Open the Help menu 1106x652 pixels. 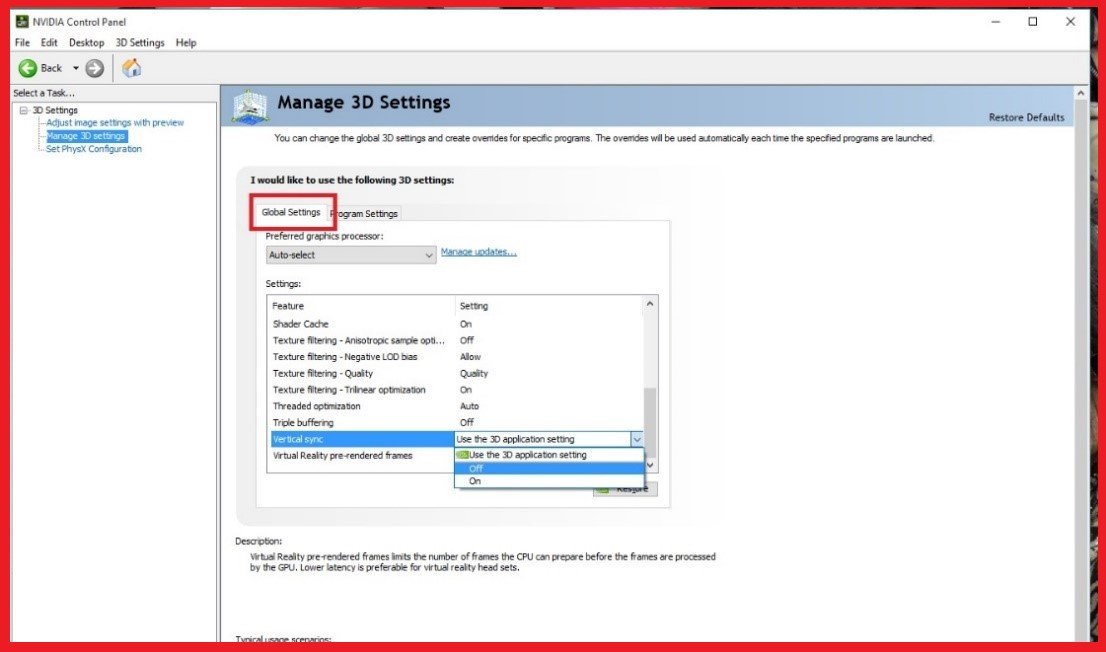pos(185,42)
